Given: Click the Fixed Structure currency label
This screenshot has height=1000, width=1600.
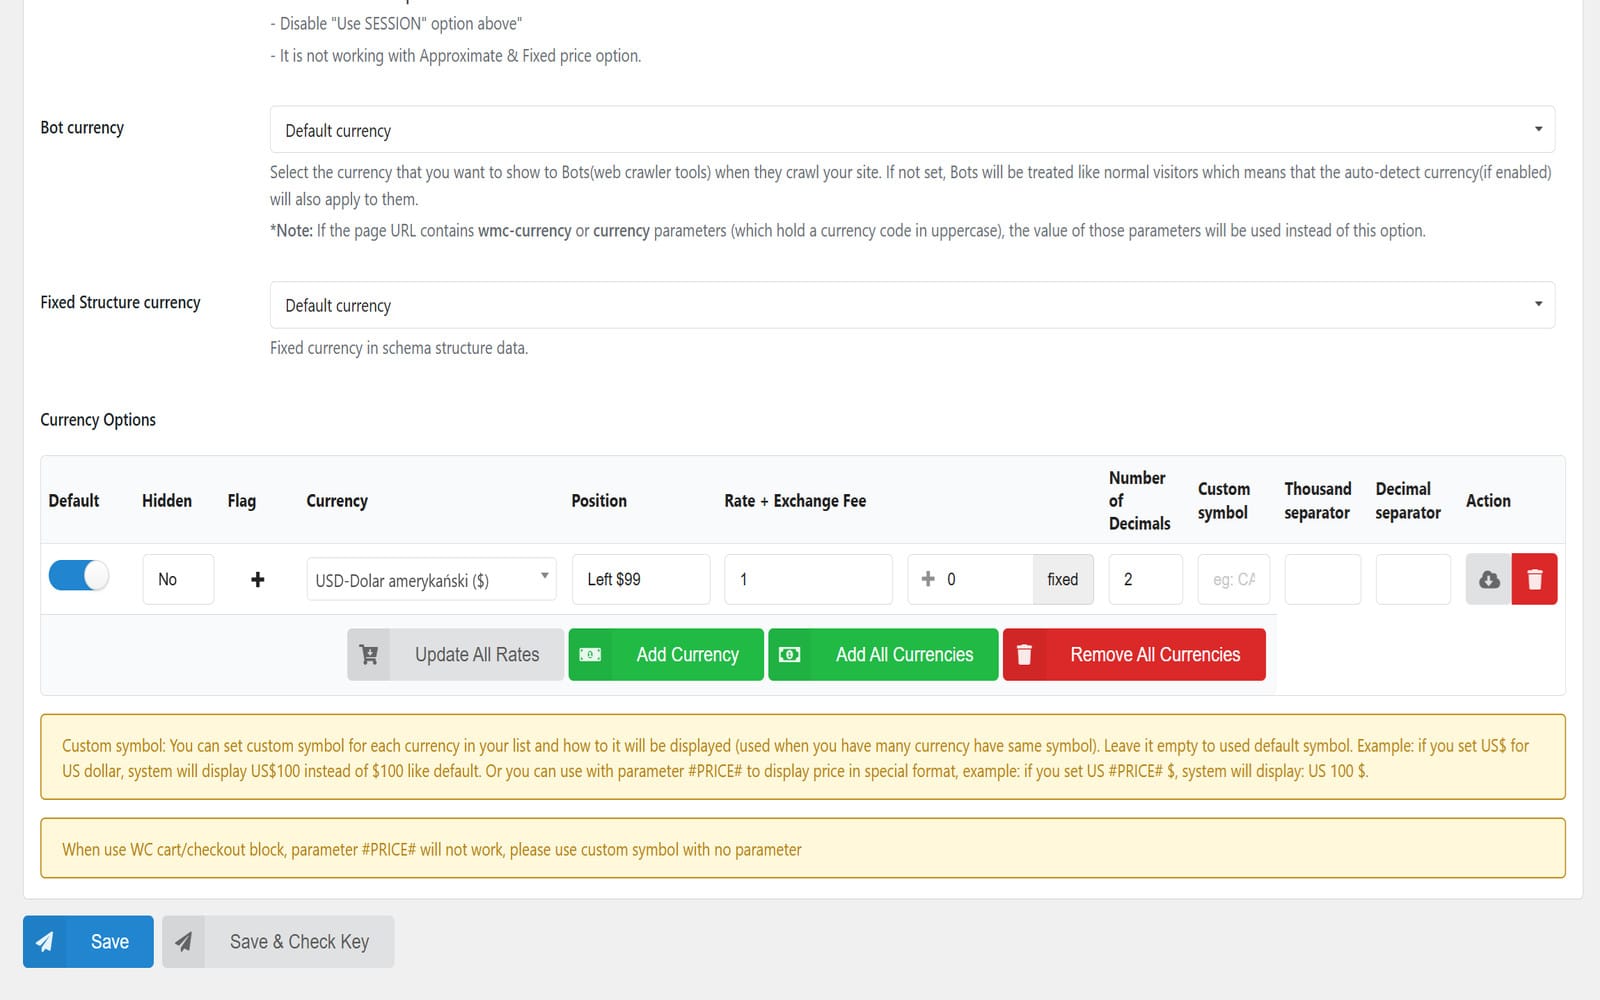Looking at the screenshot, I should click(120, 303).
